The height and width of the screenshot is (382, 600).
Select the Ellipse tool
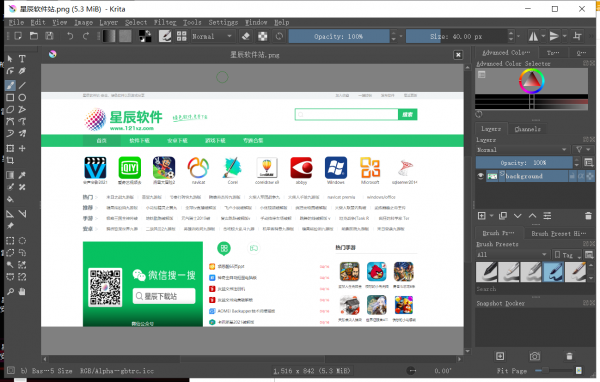click(22, 97)
